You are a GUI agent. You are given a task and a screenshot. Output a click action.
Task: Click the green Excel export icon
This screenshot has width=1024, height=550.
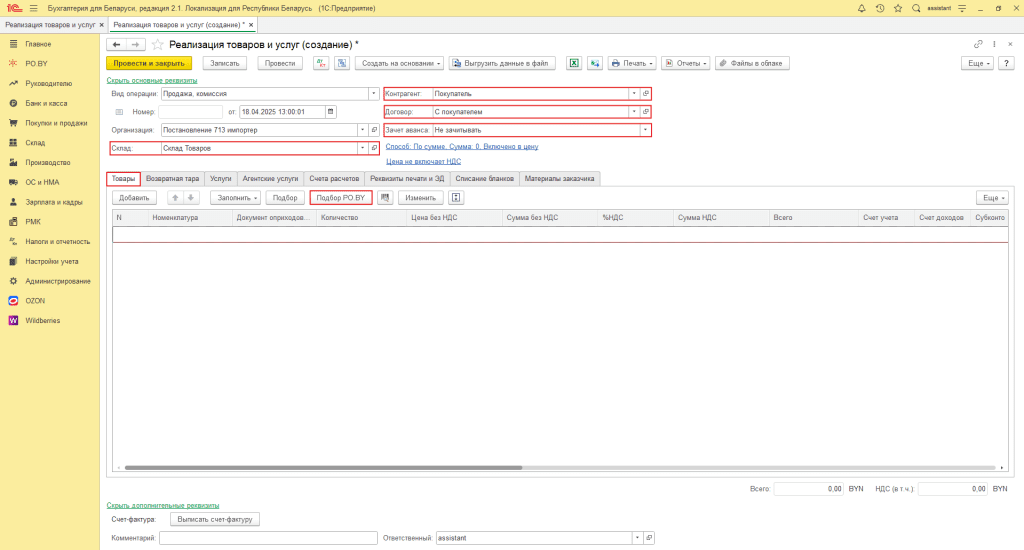pyautogui.click(x=574, y=63)
